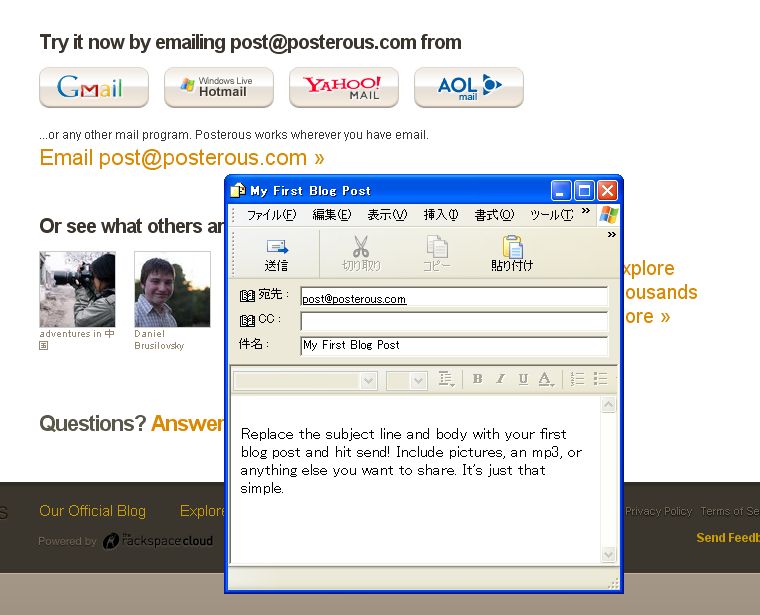This screenshot has height=615, width=760.
Task: Open the 挿入(I) menu
Action: click(x=441, y=215)
